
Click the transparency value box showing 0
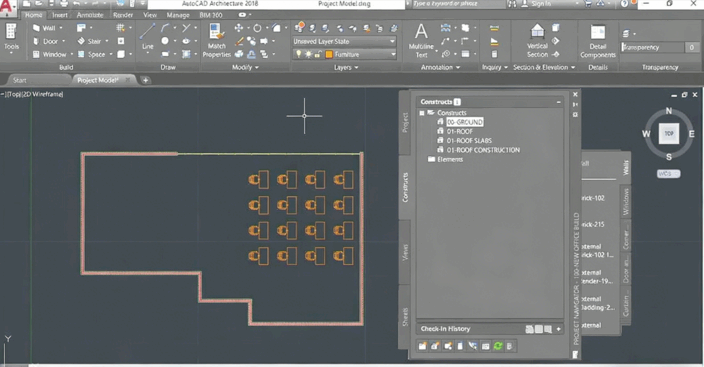[x=692, y=47]
